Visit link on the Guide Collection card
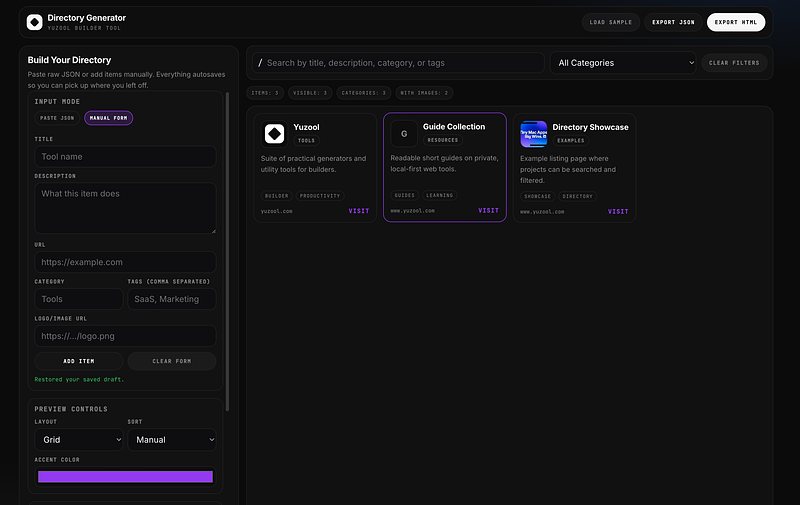 pyautogui.click(x=488, y=210)
